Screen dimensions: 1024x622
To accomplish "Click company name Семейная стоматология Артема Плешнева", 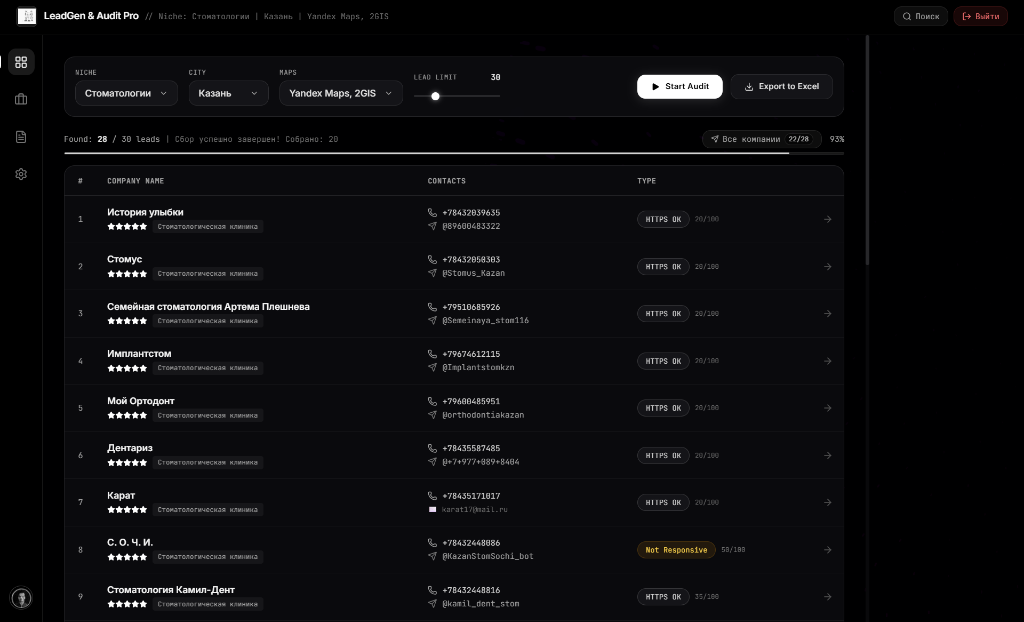I will pos(208,306).
